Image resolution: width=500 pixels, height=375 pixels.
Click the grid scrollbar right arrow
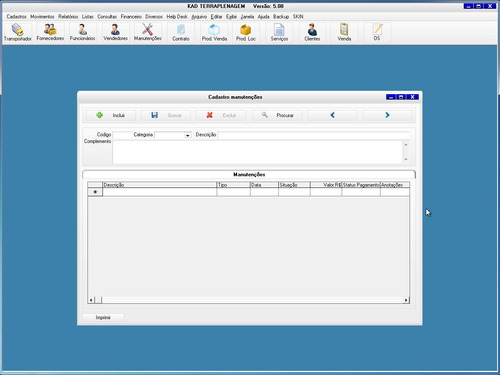coord(406,300)
